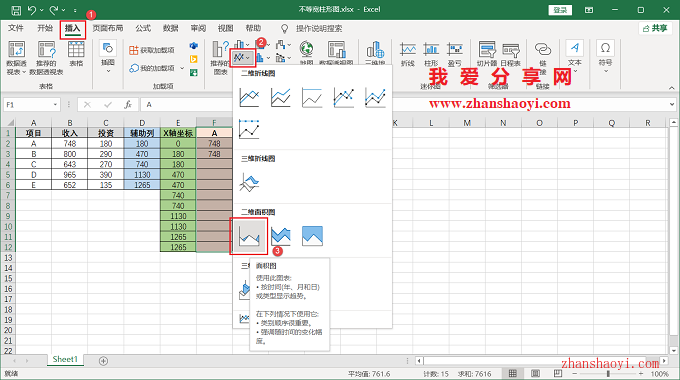
Task: Click Recommended PivotTables (推荐的数据透视表) icon
Action: [46, 58]
